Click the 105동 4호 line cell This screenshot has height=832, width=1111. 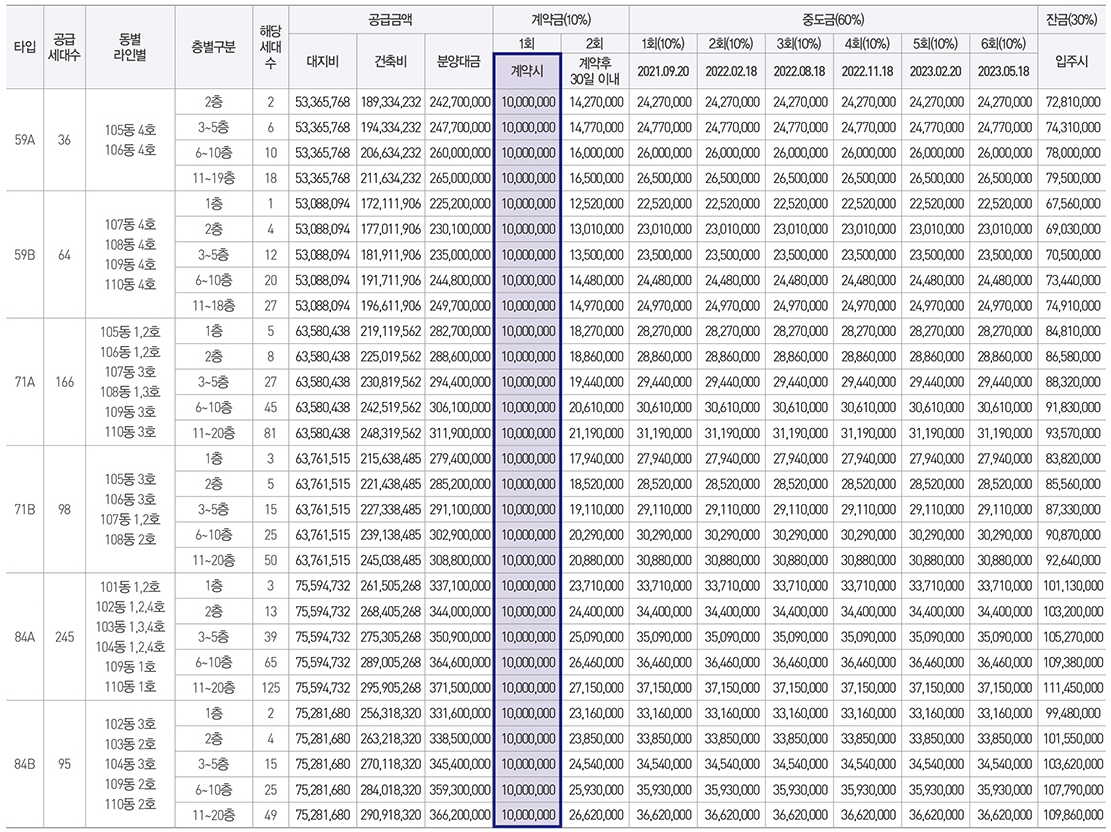tap(130, 130)
